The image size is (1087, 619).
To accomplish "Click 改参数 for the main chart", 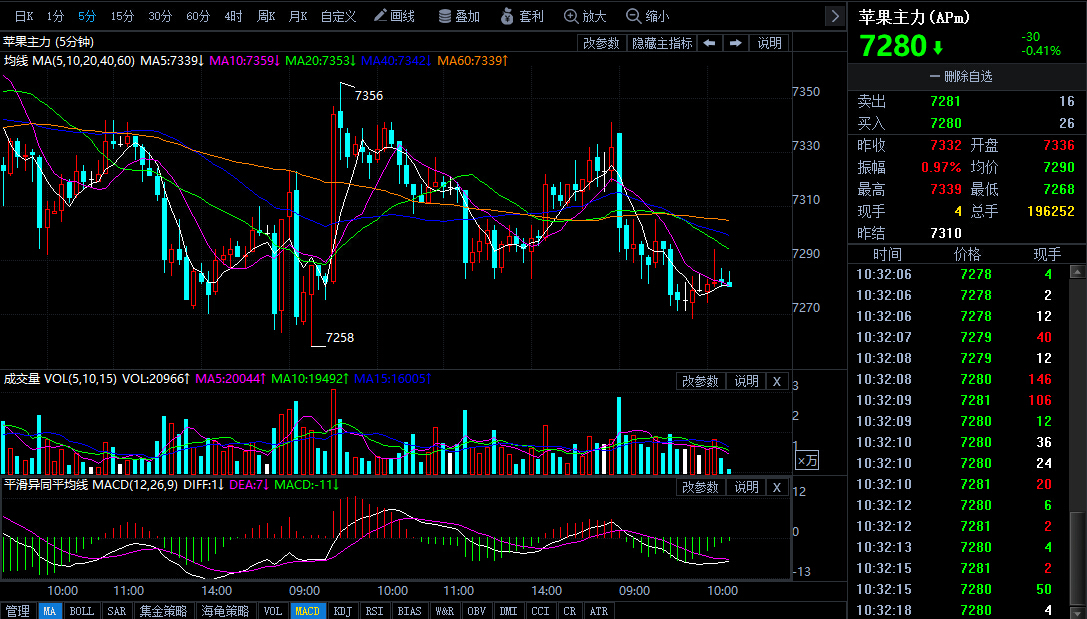I will tap(601, 43).
